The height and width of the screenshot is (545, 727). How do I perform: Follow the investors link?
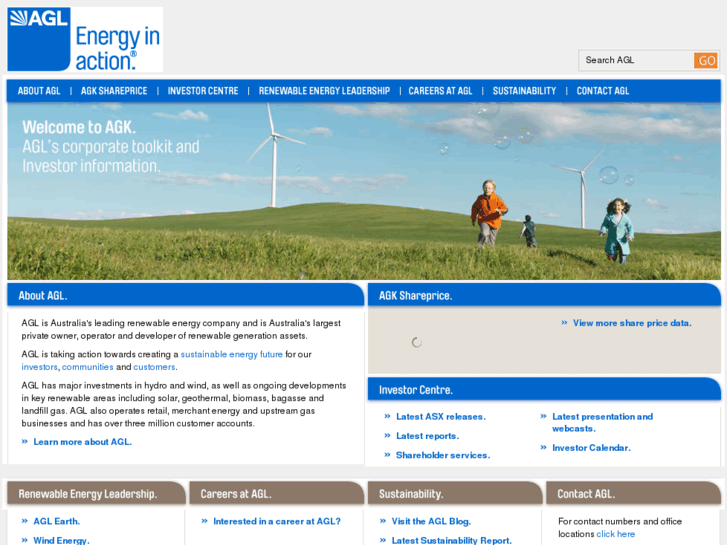(x=39, y=367)
